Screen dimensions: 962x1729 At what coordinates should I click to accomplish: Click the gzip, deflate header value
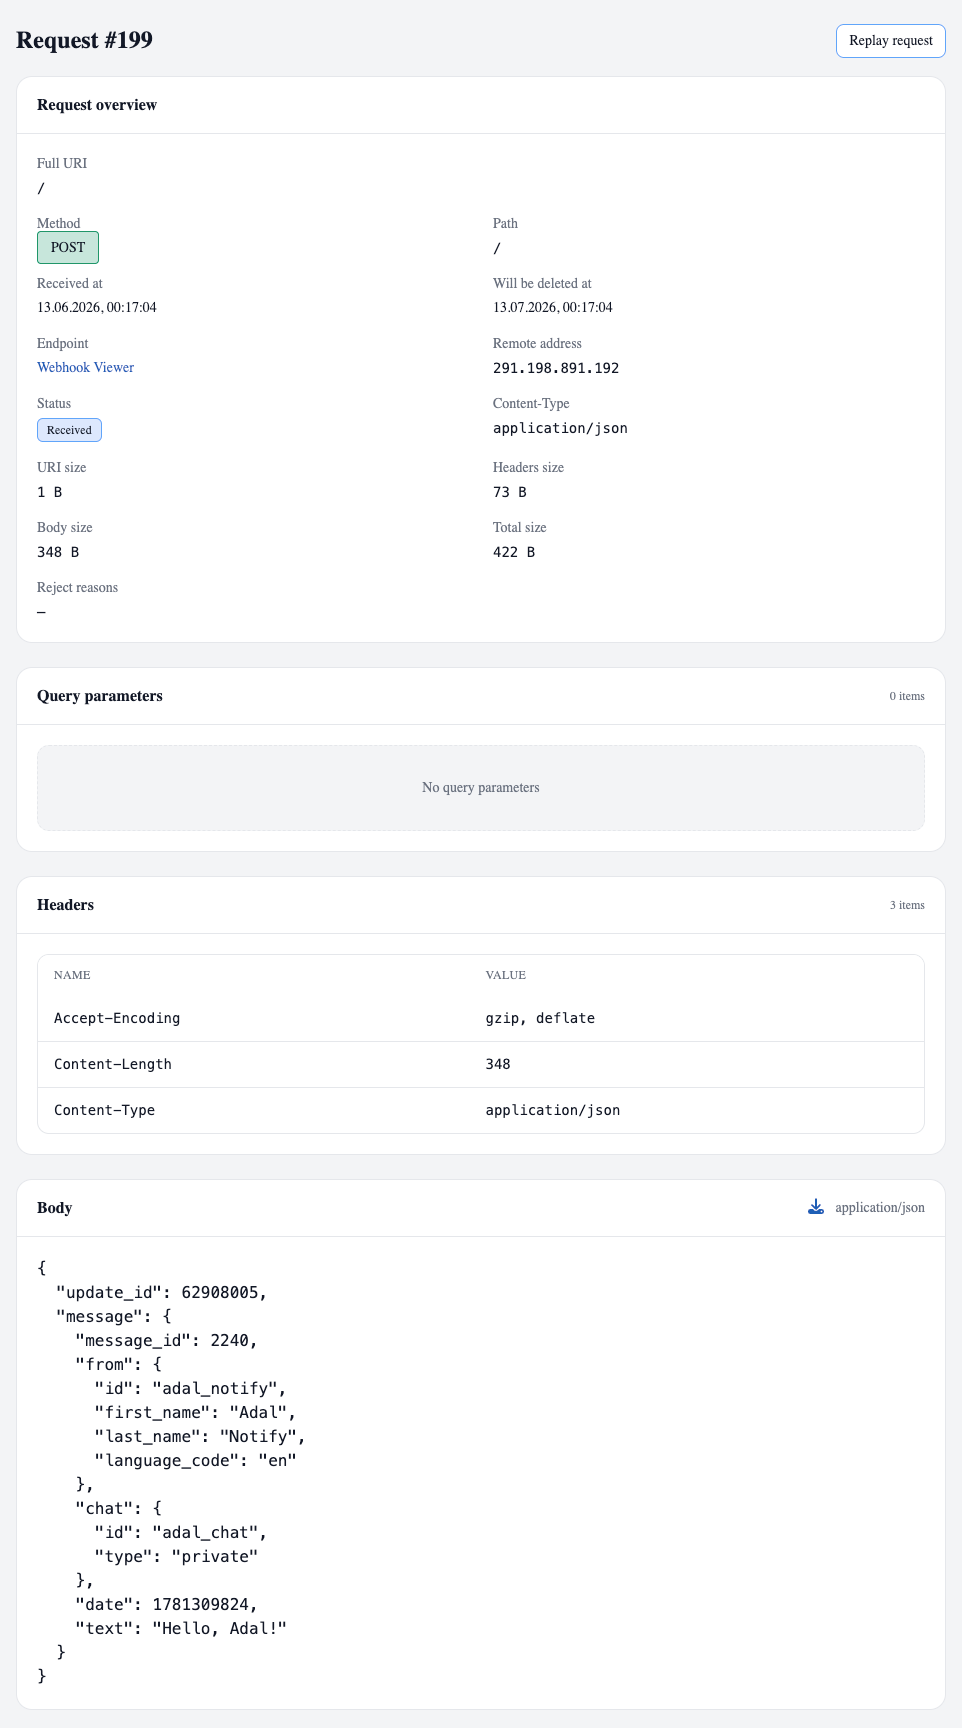(540, 1018)
